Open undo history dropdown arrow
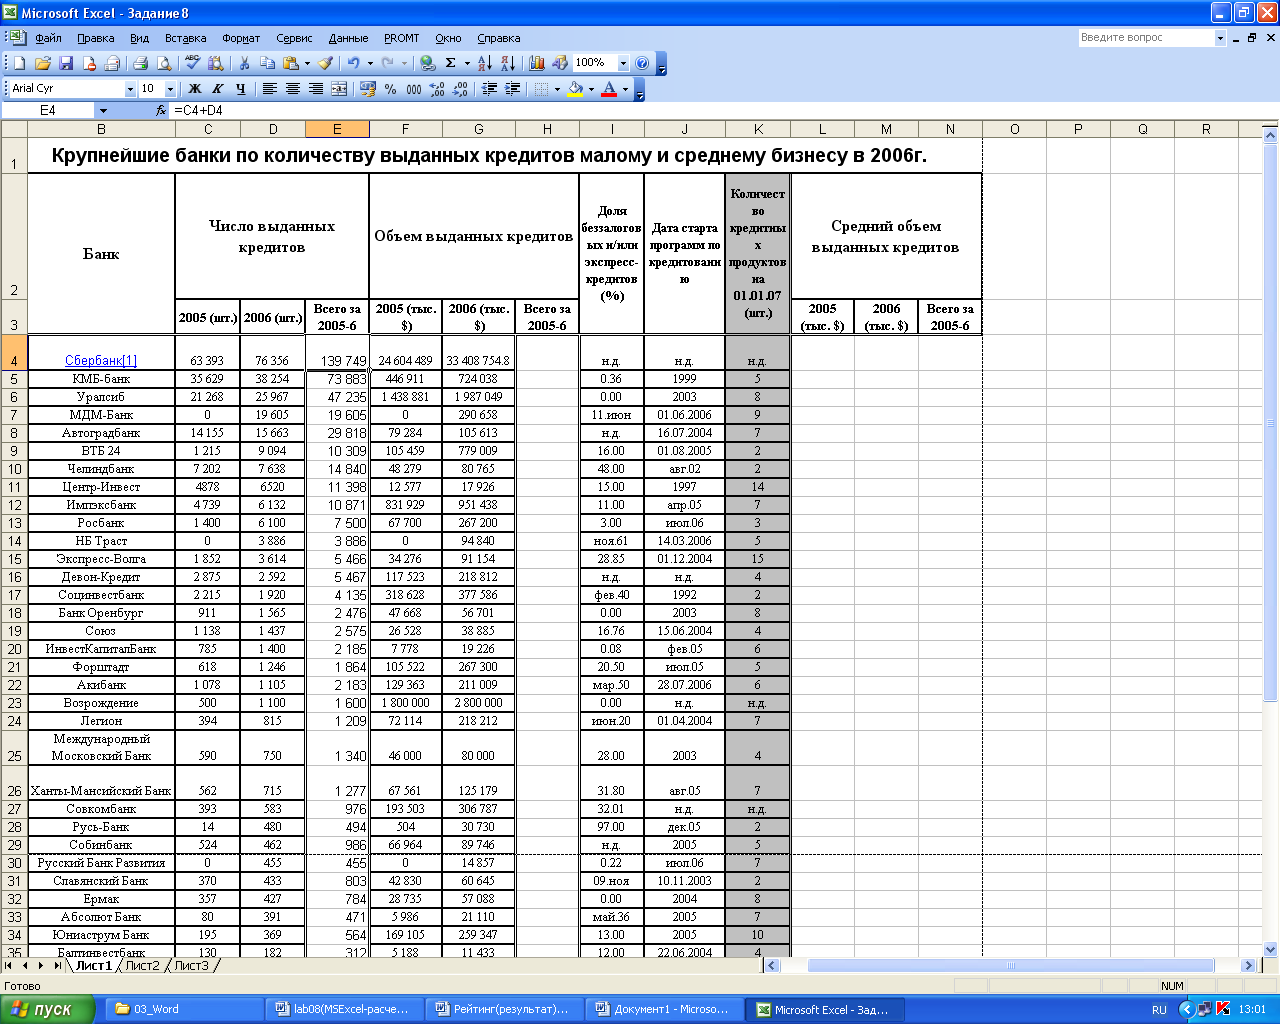 click(369, 63)
